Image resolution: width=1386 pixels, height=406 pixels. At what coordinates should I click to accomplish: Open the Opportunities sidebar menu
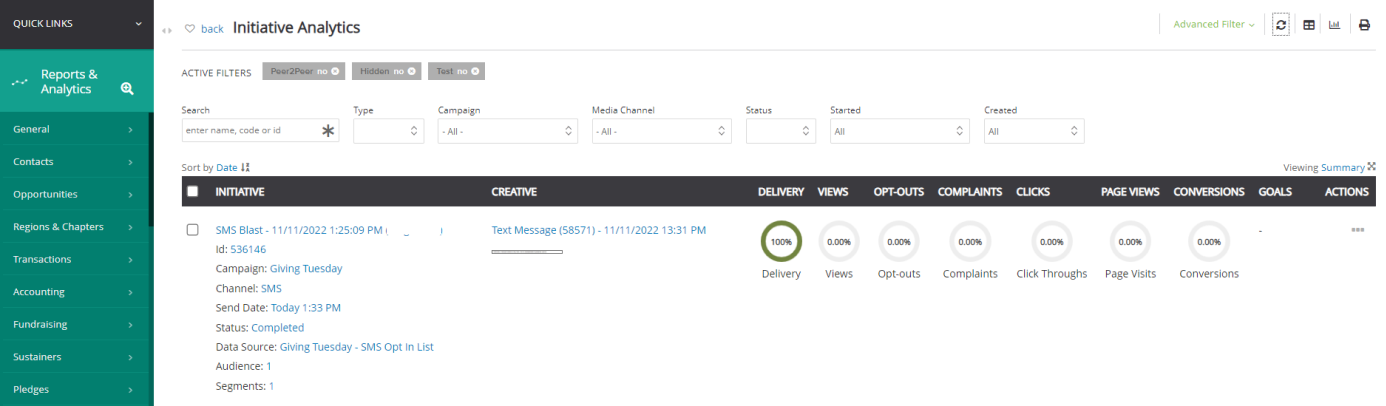pos(74,194)
